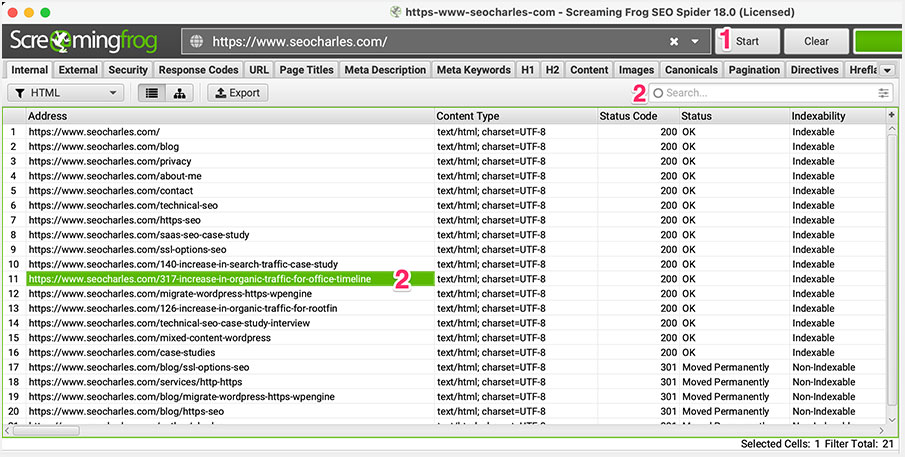905x457 pixels.
Task: Sort by Status Code column header
Action: click(639, 116)
